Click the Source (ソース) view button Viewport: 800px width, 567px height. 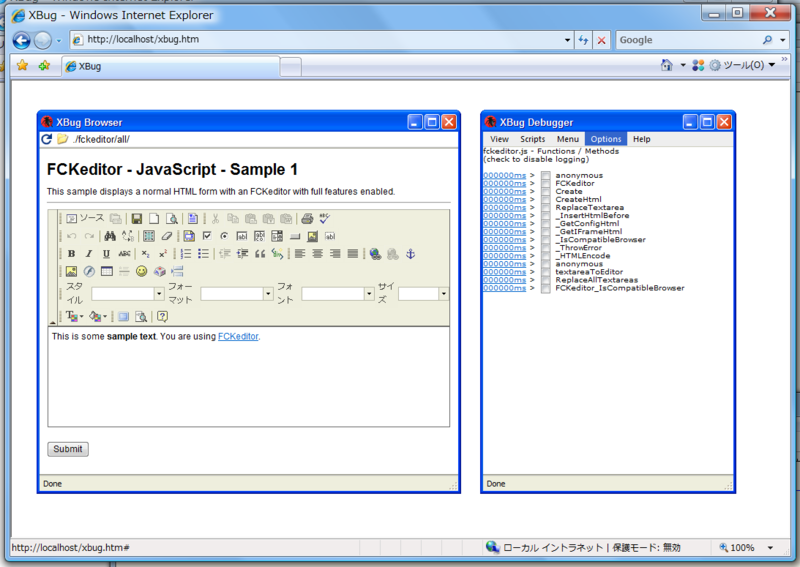pos(85,218)
